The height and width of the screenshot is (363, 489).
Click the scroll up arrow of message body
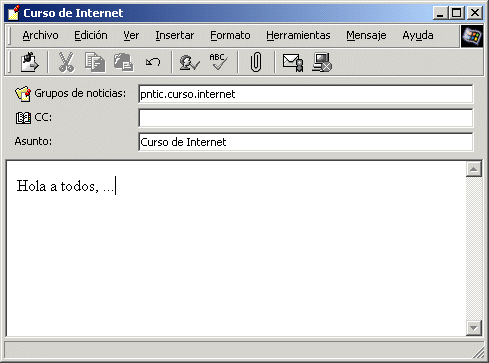474,169
